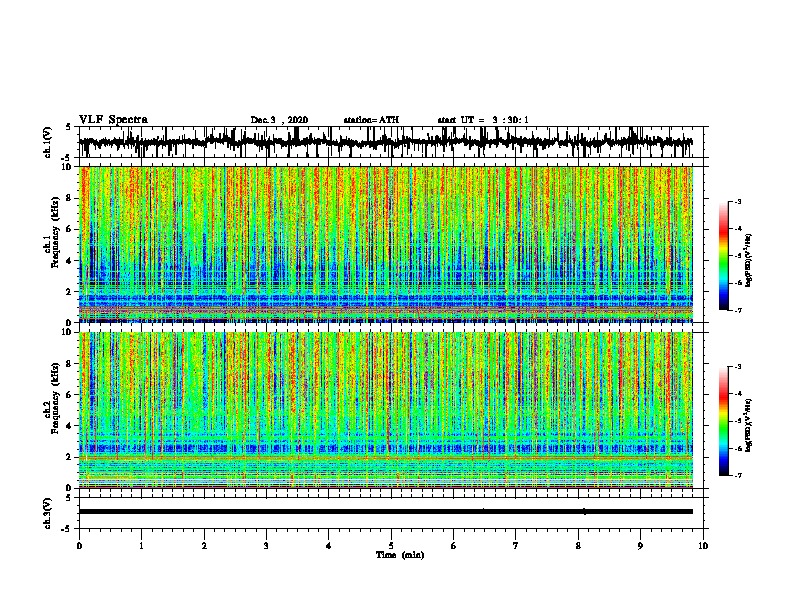Click the "station=ATH" header label
Viewport: 792px width, 612px height.
[x=371, y=120]
